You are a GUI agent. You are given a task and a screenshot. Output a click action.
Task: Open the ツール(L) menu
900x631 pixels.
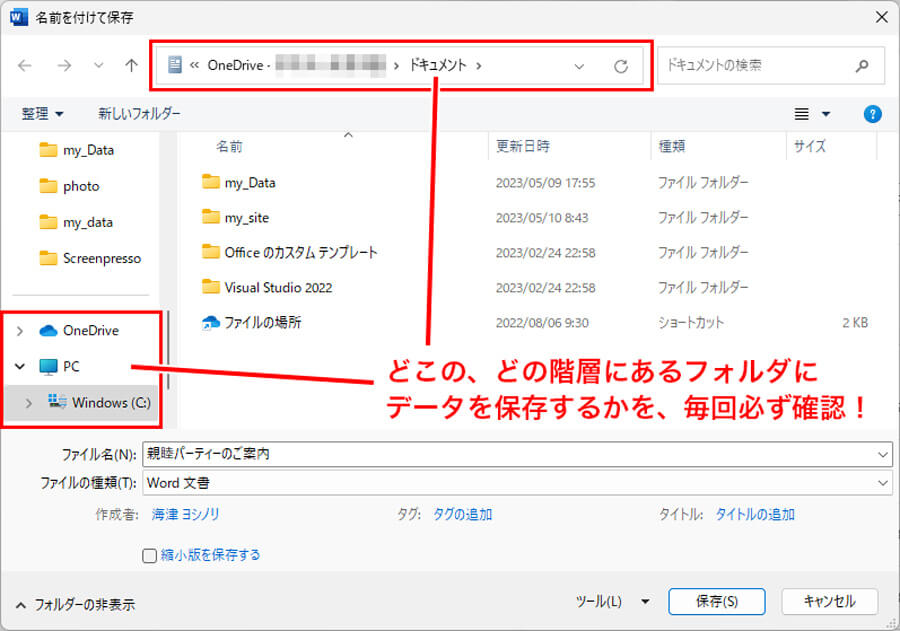(x=612, y=602)
